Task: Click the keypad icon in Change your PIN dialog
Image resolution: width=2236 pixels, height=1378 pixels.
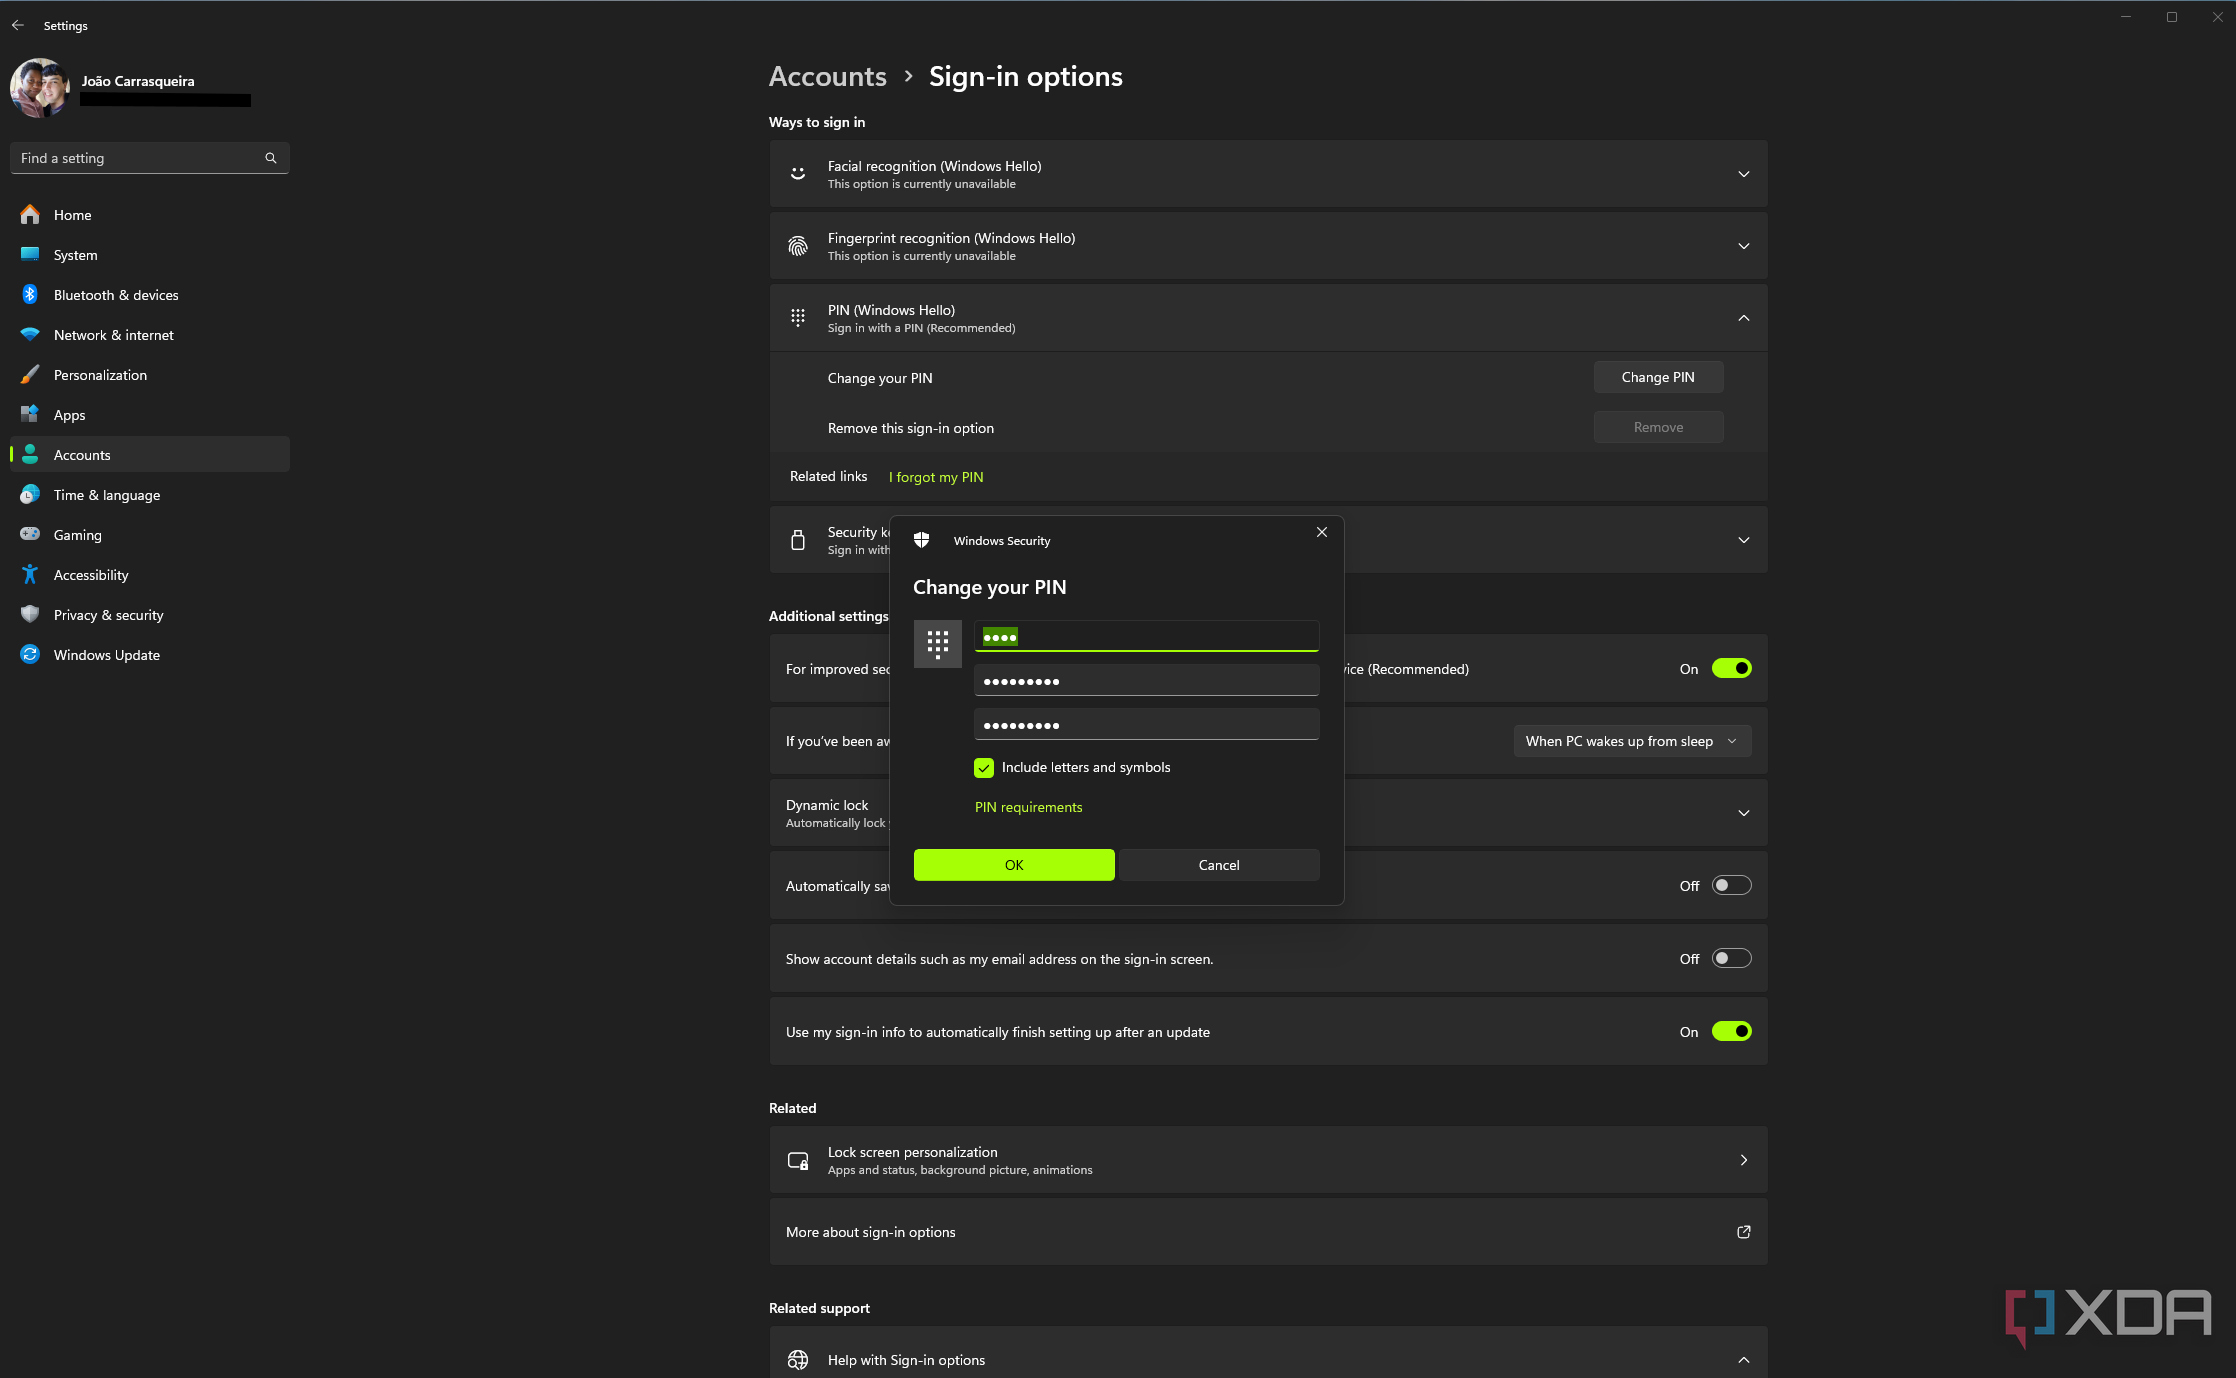Action: [938, 644]
